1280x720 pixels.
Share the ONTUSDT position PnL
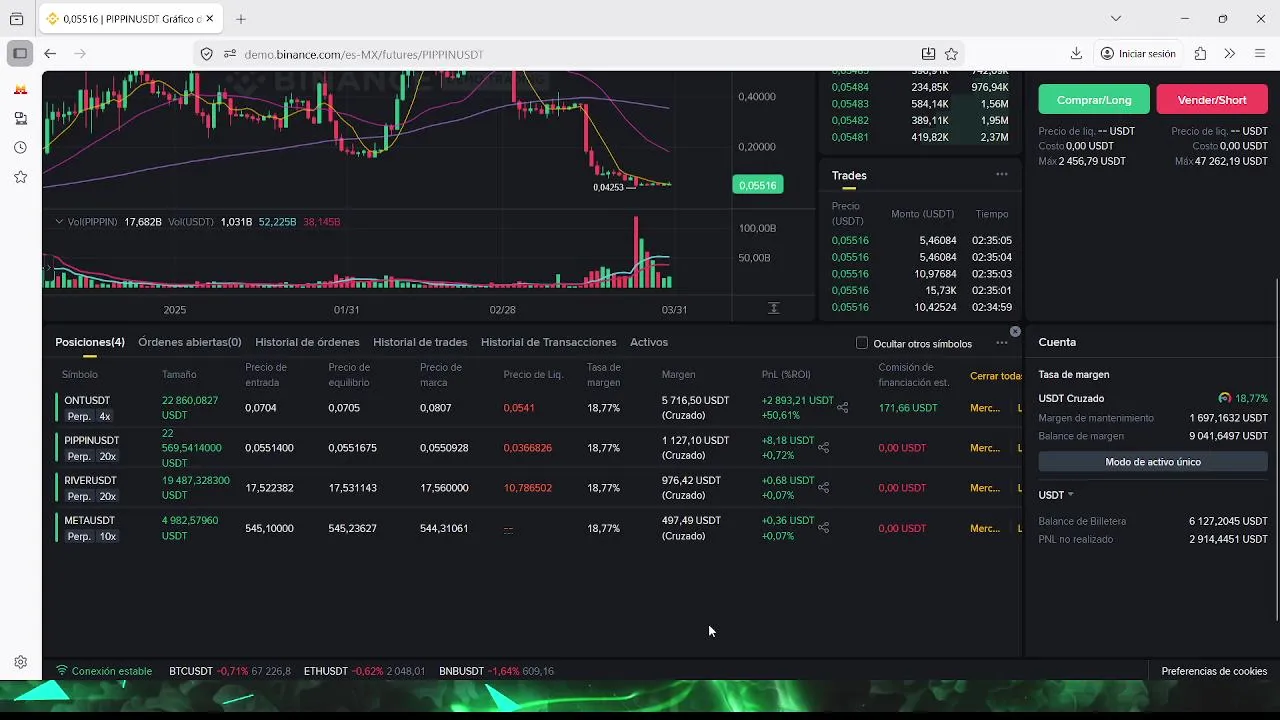click(x=842, y=408)
